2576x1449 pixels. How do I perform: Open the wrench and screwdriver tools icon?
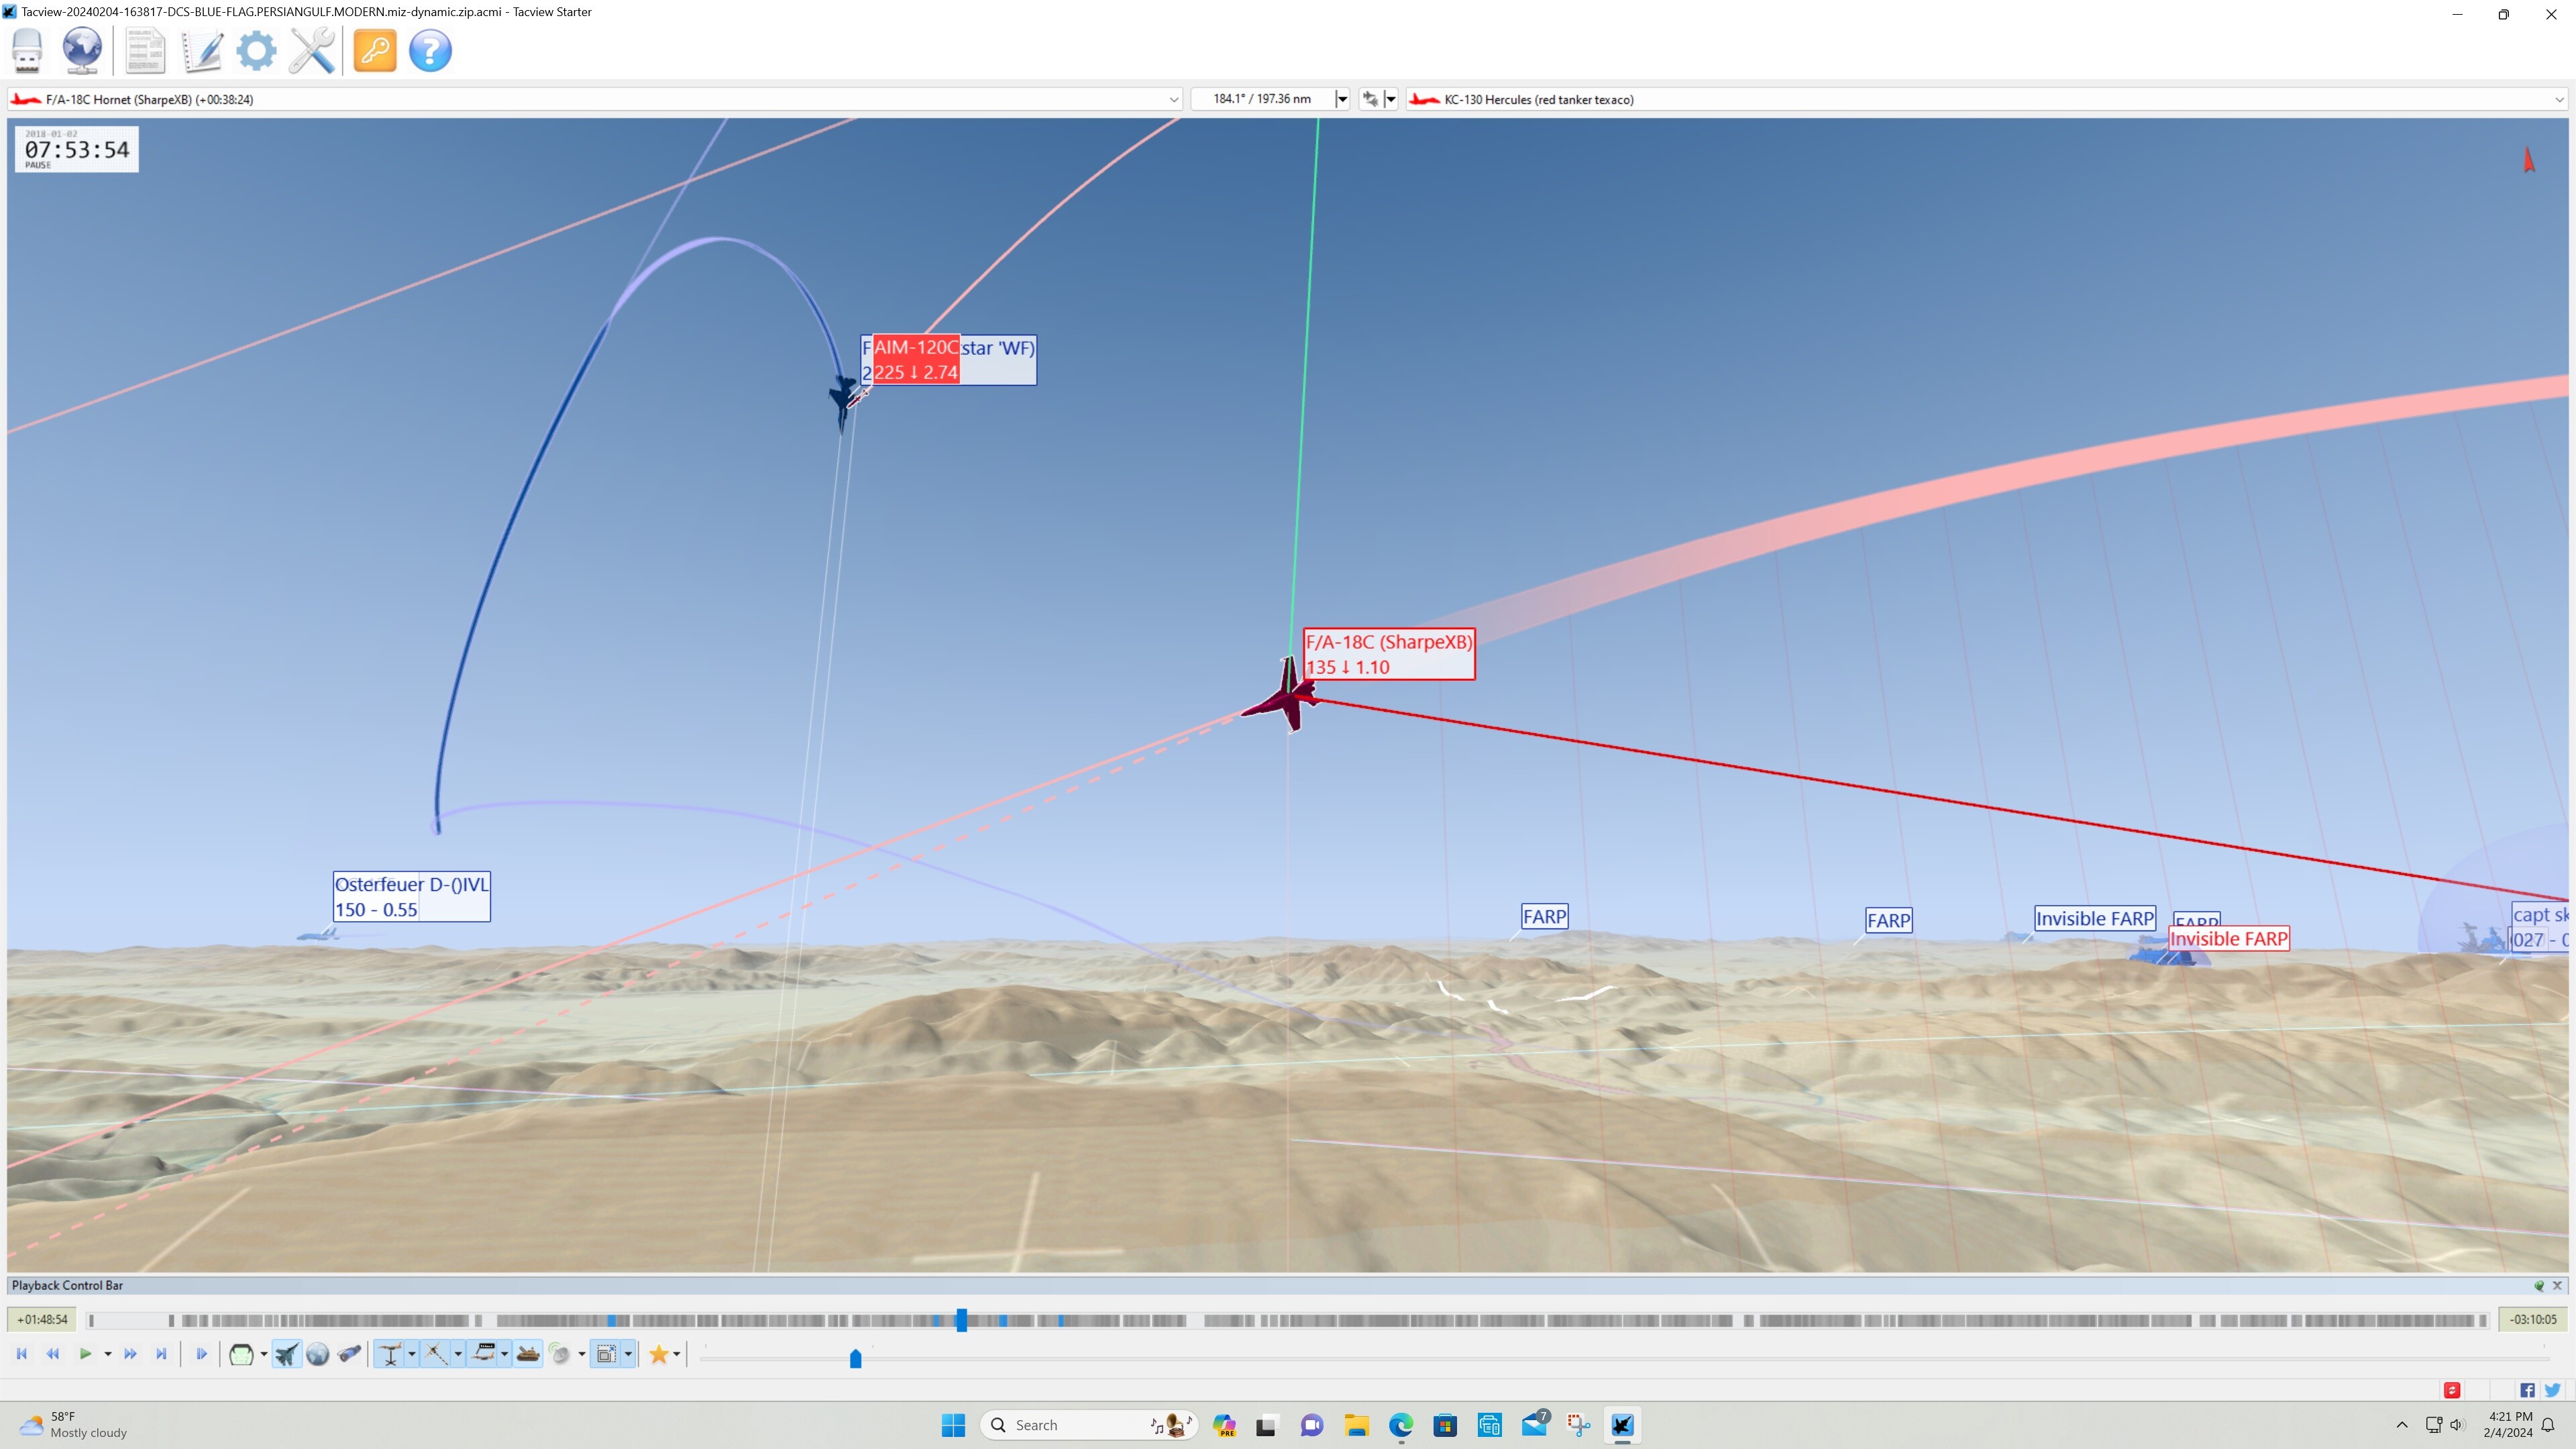point(312,50)
